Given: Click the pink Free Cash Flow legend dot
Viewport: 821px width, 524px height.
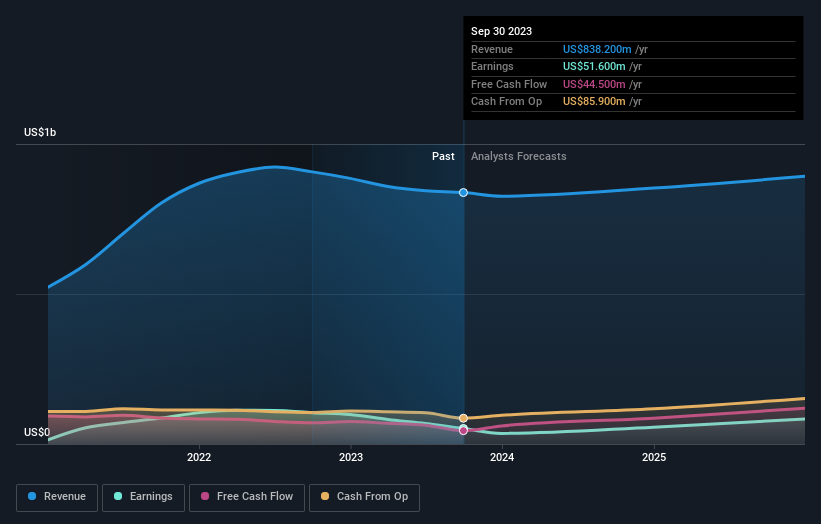Looking at the screenshot, I should point(205,496).
